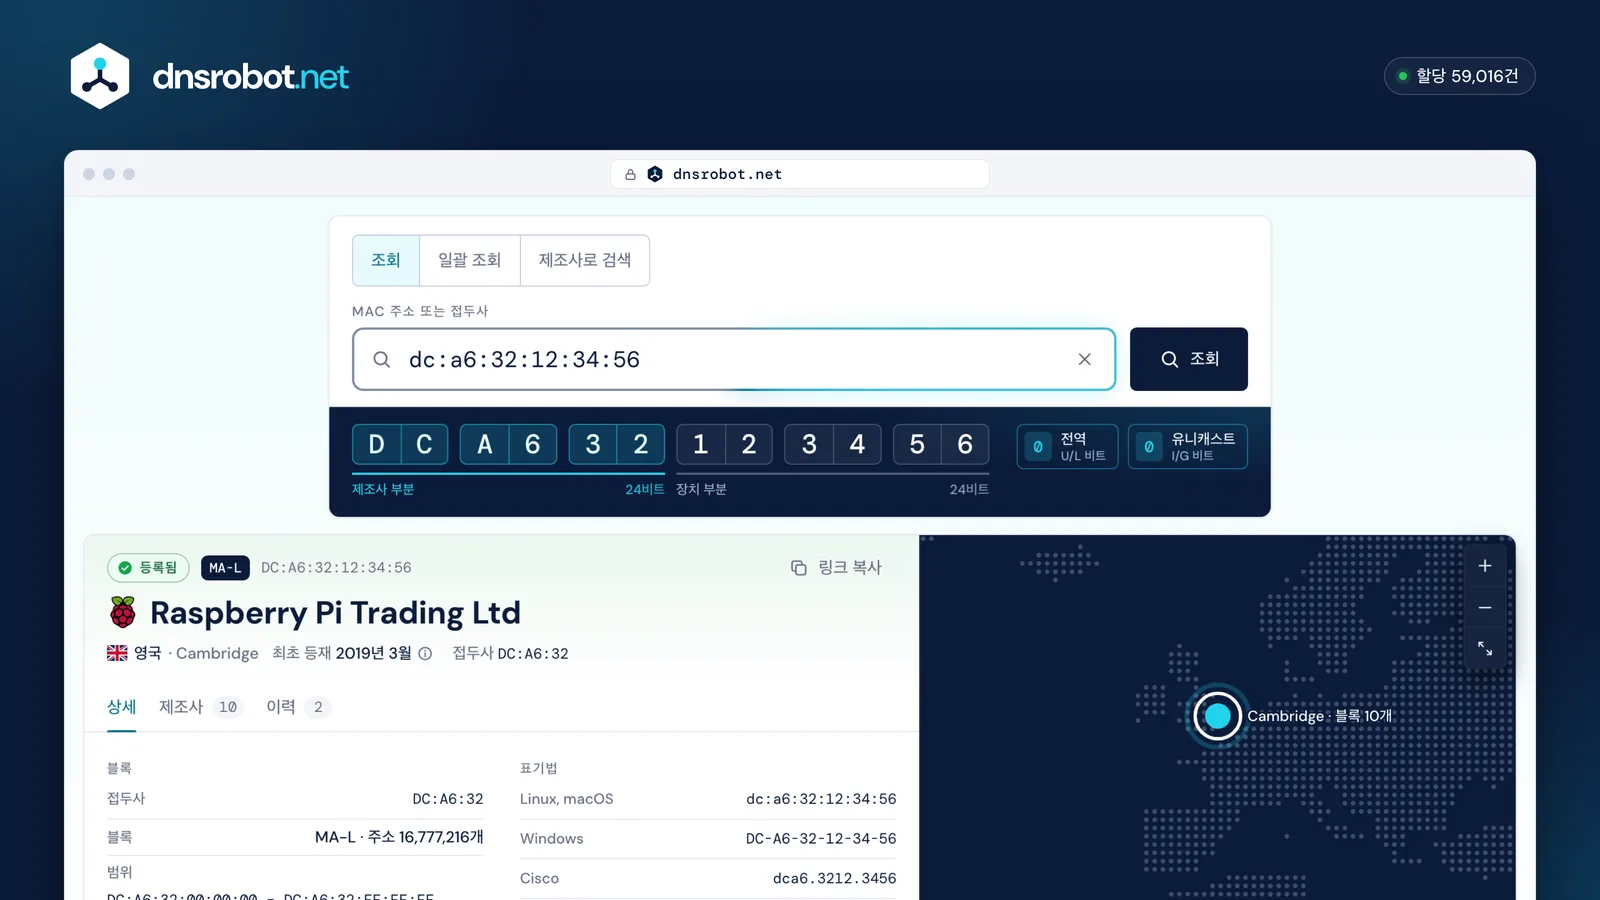Click the 전역 U/L 비트 indicator

pyautogui.click(x=1067, y=446)
